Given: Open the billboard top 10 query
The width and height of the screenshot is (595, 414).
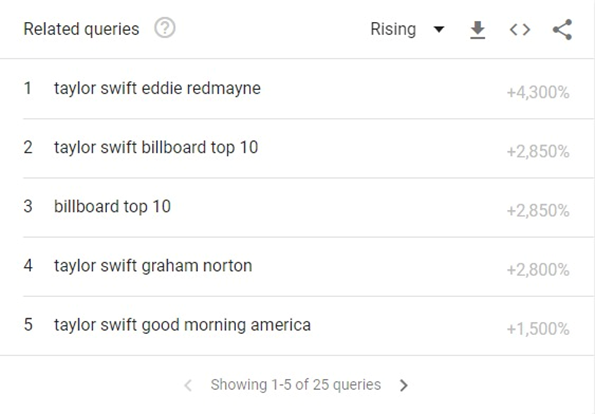Looking at the screenshot, I should 112,206.
